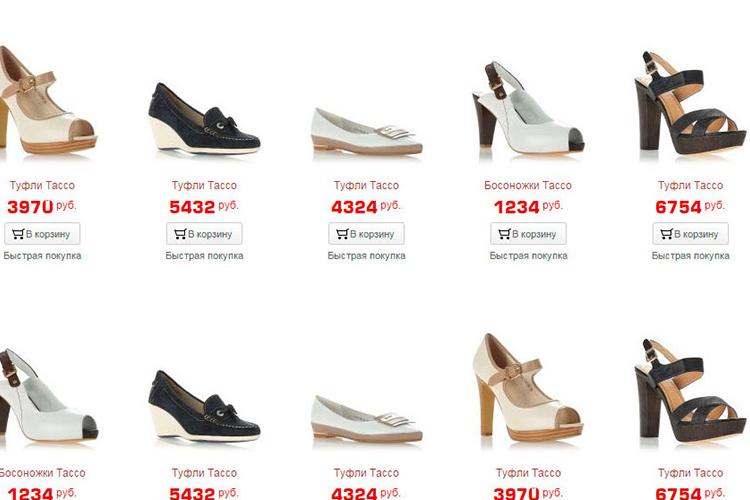This screenshot has width=750, height=500.
Task: Add 6754 руб. platform sandals to cart
Action: click(691, 234)
